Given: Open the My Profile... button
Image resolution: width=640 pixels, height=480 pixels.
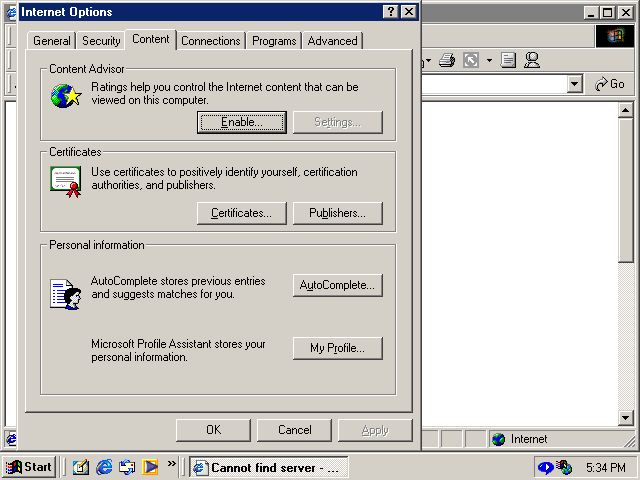Looking at the screenshot, I should point(338,348).
